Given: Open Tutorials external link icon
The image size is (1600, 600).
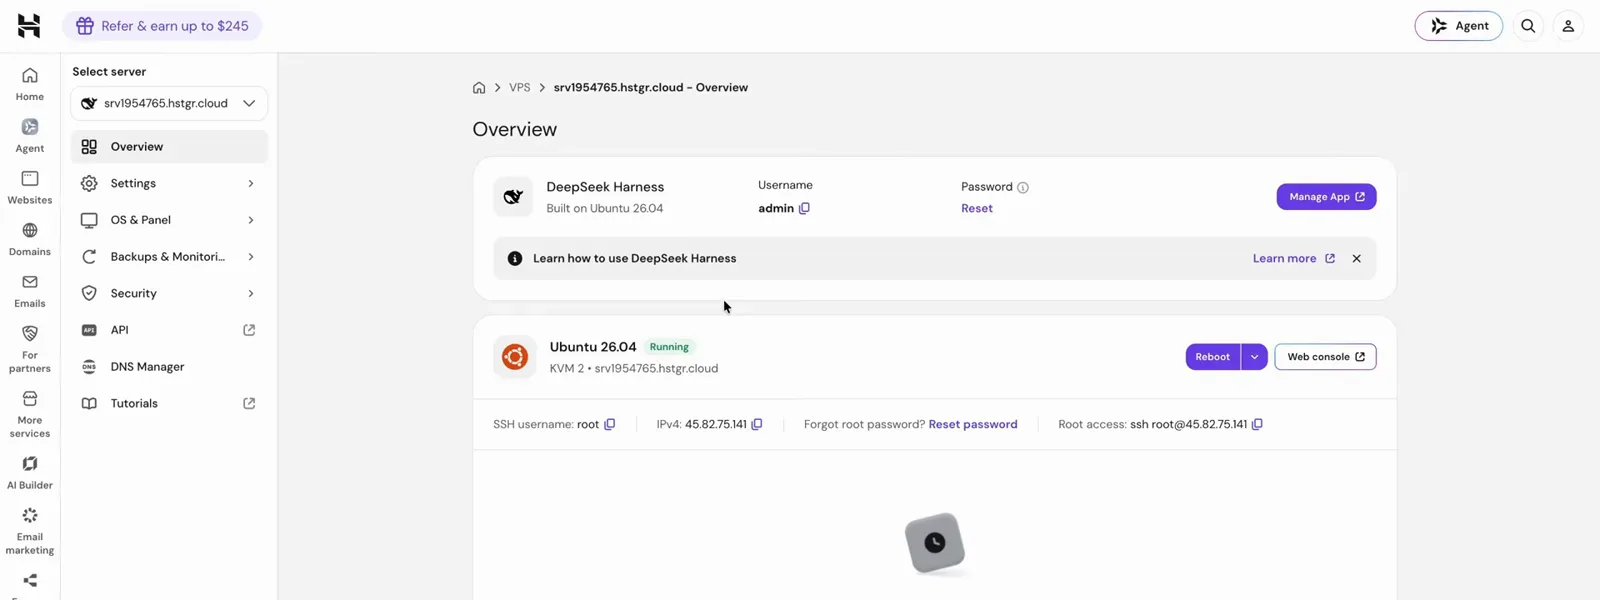Looking at the screenshot, I should tap(249, 403).
